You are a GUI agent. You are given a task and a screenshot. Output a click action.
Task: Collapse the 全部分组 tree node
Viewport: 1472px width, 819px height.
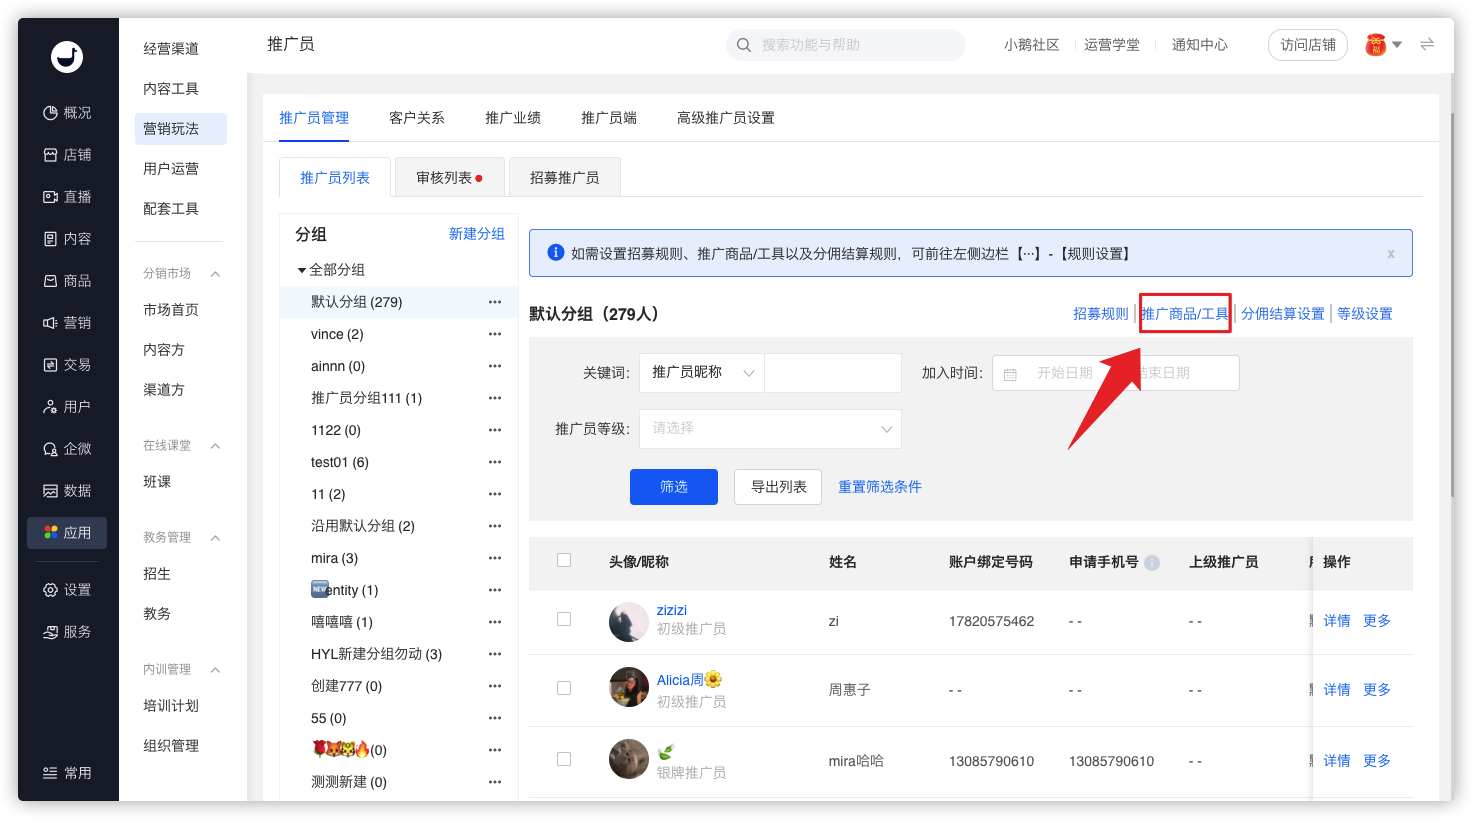[x=301, y=271]
